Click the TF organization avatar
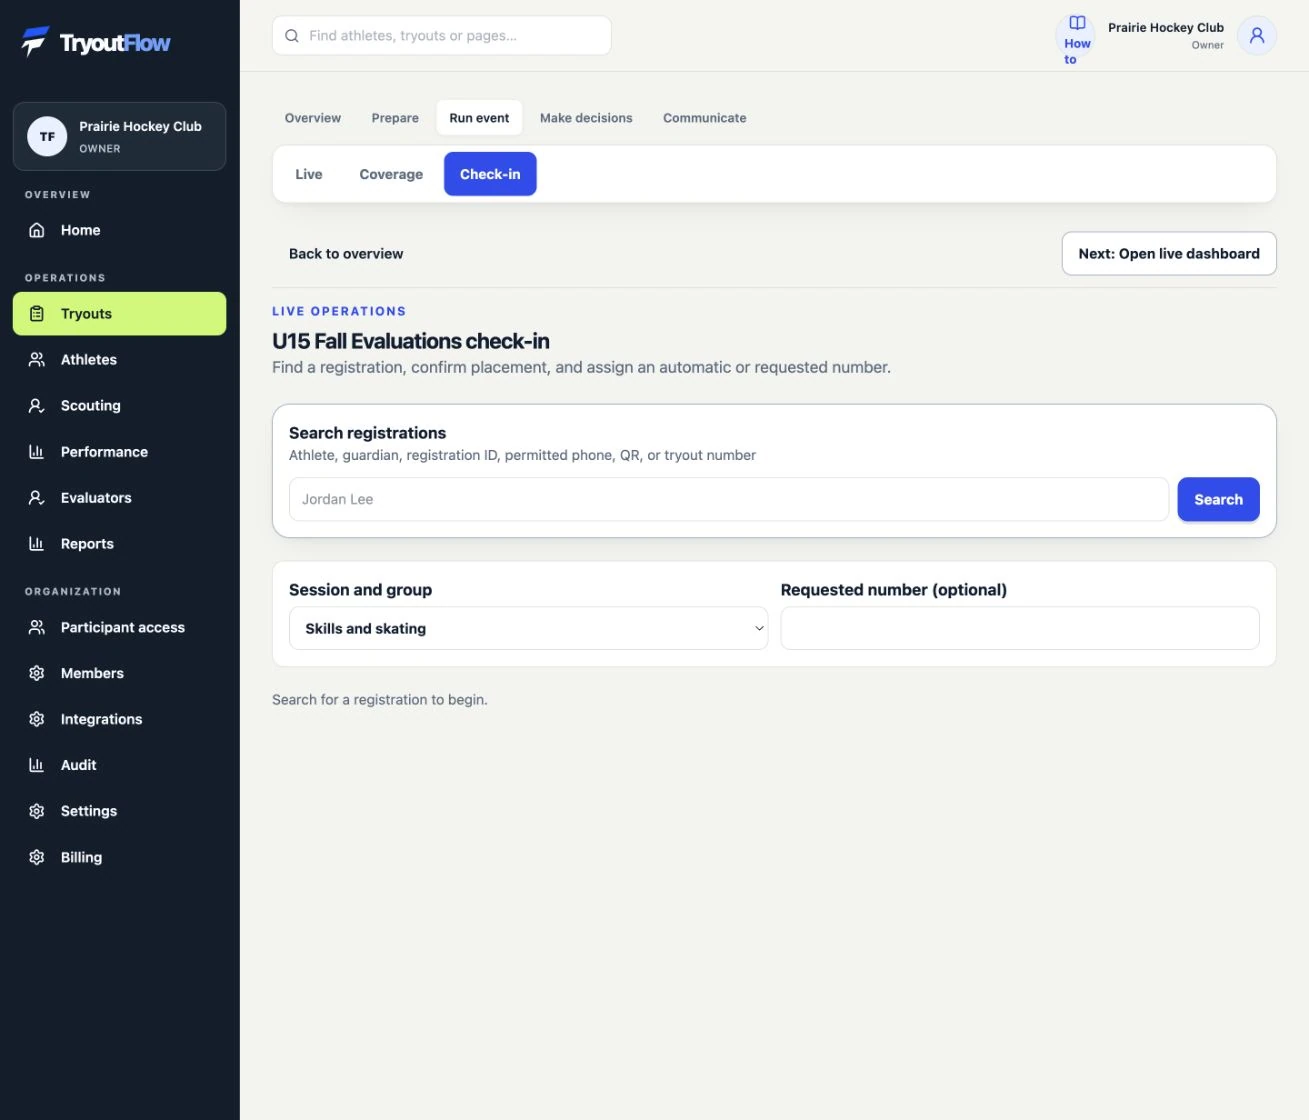Viewport: 1309px width, 1120px height. (x=47, y=137)
